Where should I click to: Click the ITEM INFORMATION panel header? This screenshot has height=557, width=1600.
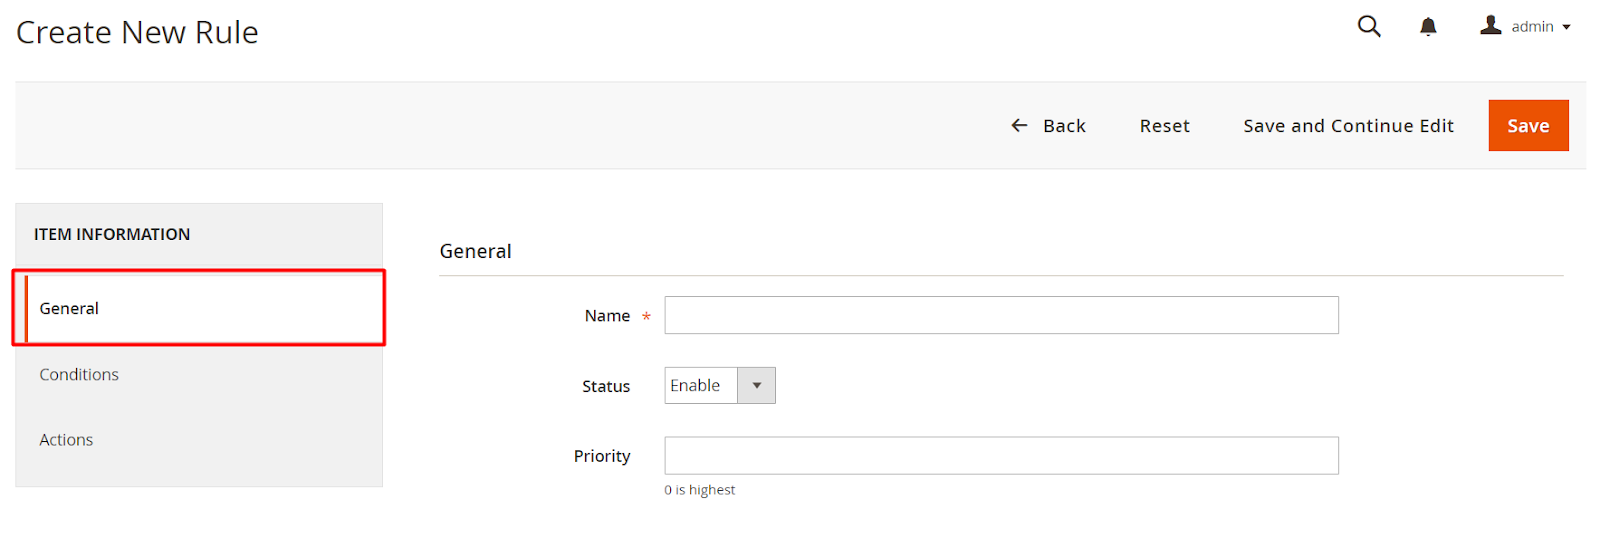(112, 234)
